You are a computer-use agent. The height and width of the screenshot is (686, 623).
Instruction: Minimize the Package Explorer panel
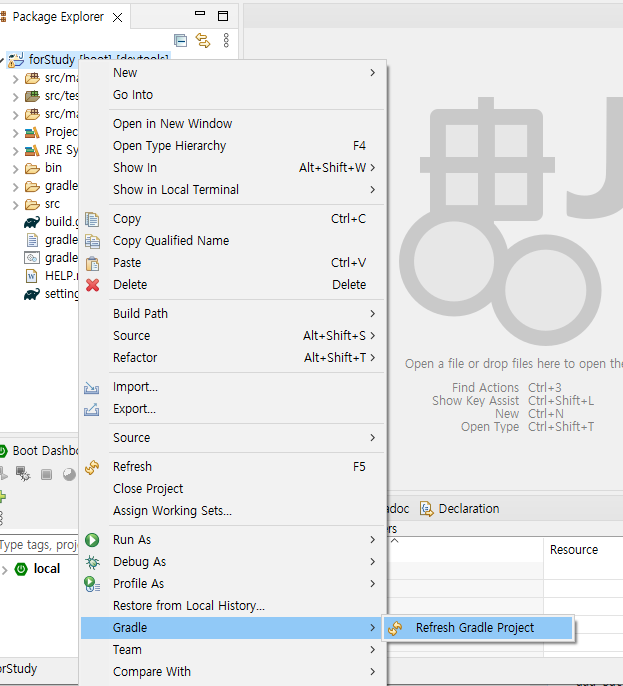(200, 13)
